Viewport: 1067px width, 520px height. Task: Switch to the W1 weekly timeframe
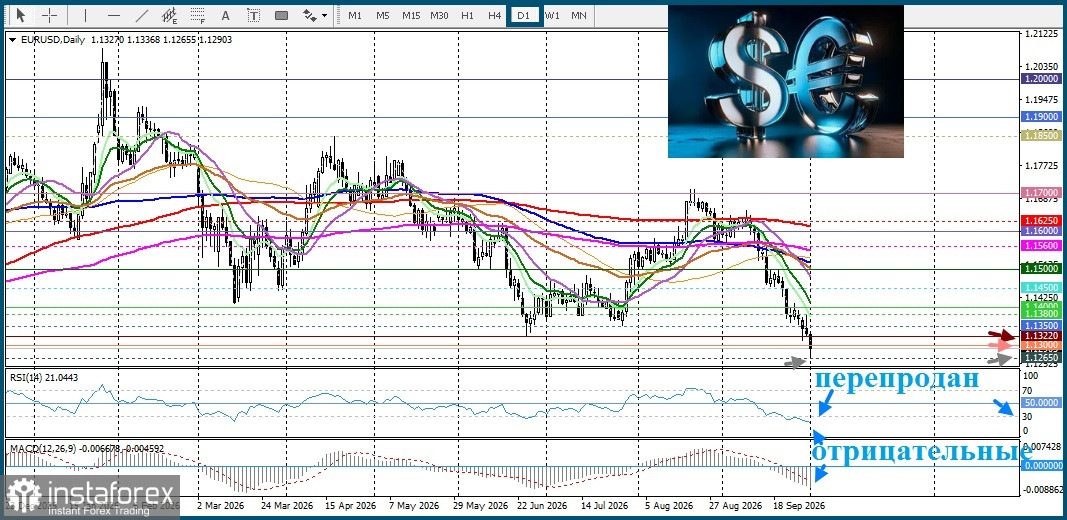[553, 15]
